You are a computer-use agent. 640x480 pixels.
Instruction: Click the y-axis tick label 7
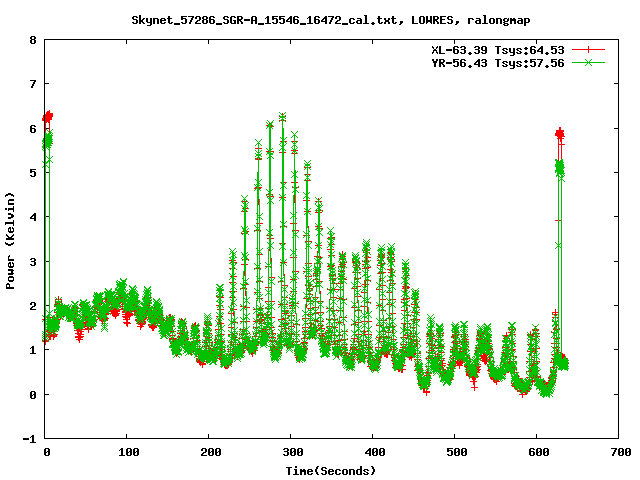click(33, 84)
